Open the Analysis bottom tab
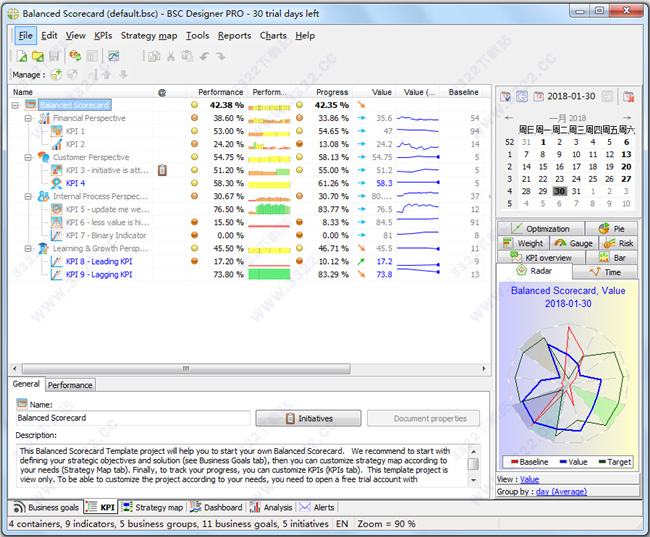The image size is (650, 537). [x=271, y=508]
